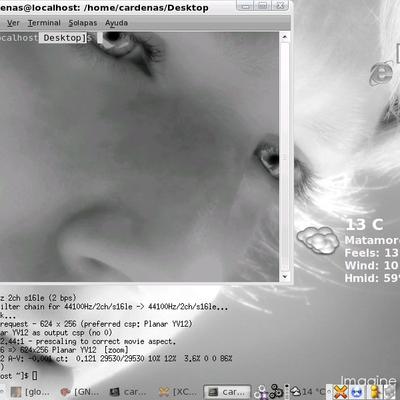Screen dimensions: 400x400
Task: Click the terminal vertical scrollbar track
Action: point(285,157)
